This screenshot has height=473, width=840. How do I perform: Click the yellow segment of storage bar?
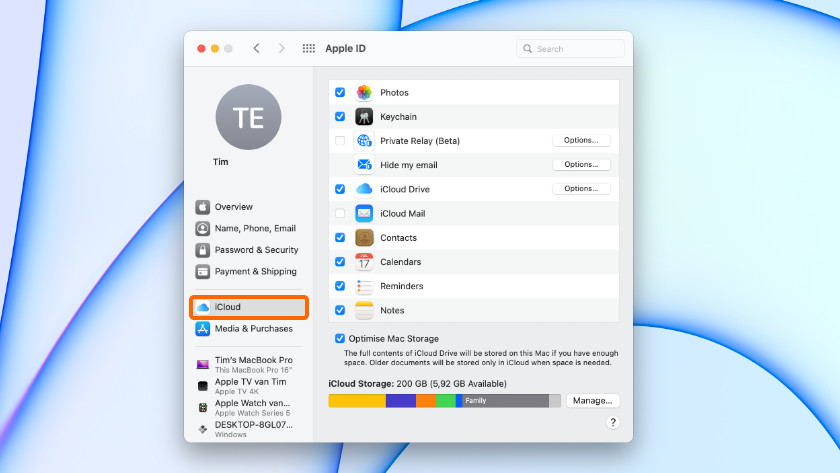[x=356, y=401]
